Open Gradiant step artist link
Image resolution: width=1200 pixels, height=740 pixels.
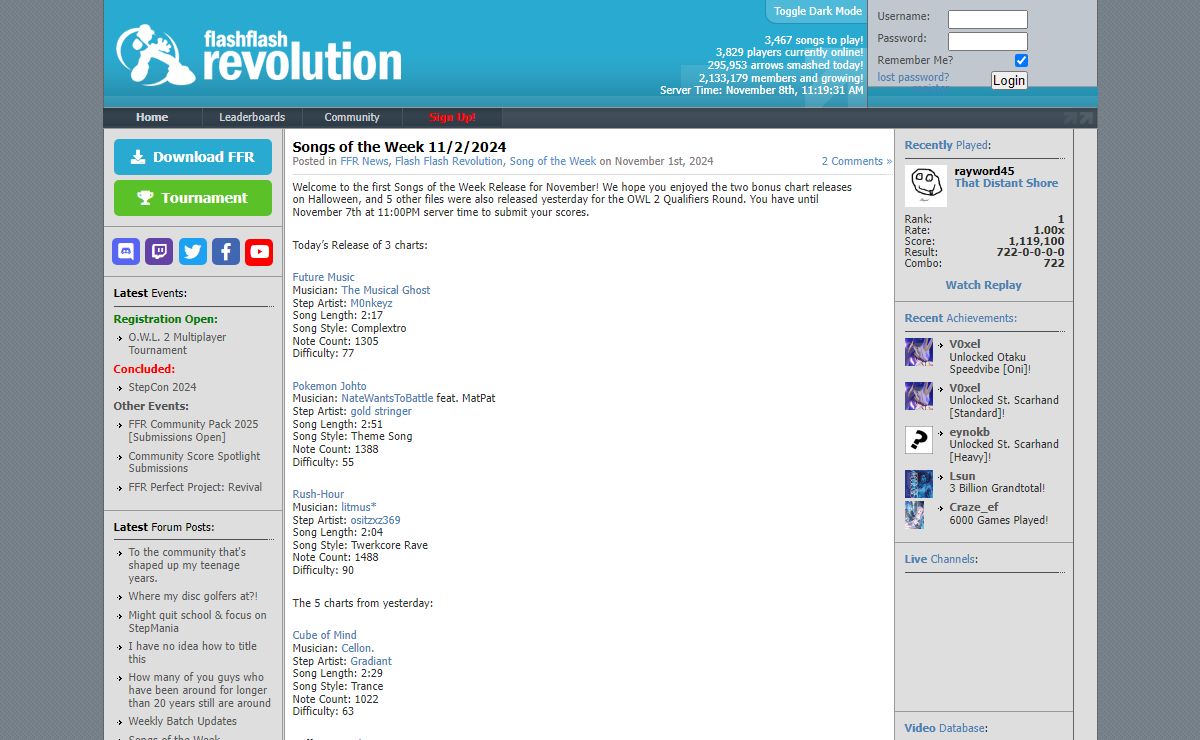[371, 661]
